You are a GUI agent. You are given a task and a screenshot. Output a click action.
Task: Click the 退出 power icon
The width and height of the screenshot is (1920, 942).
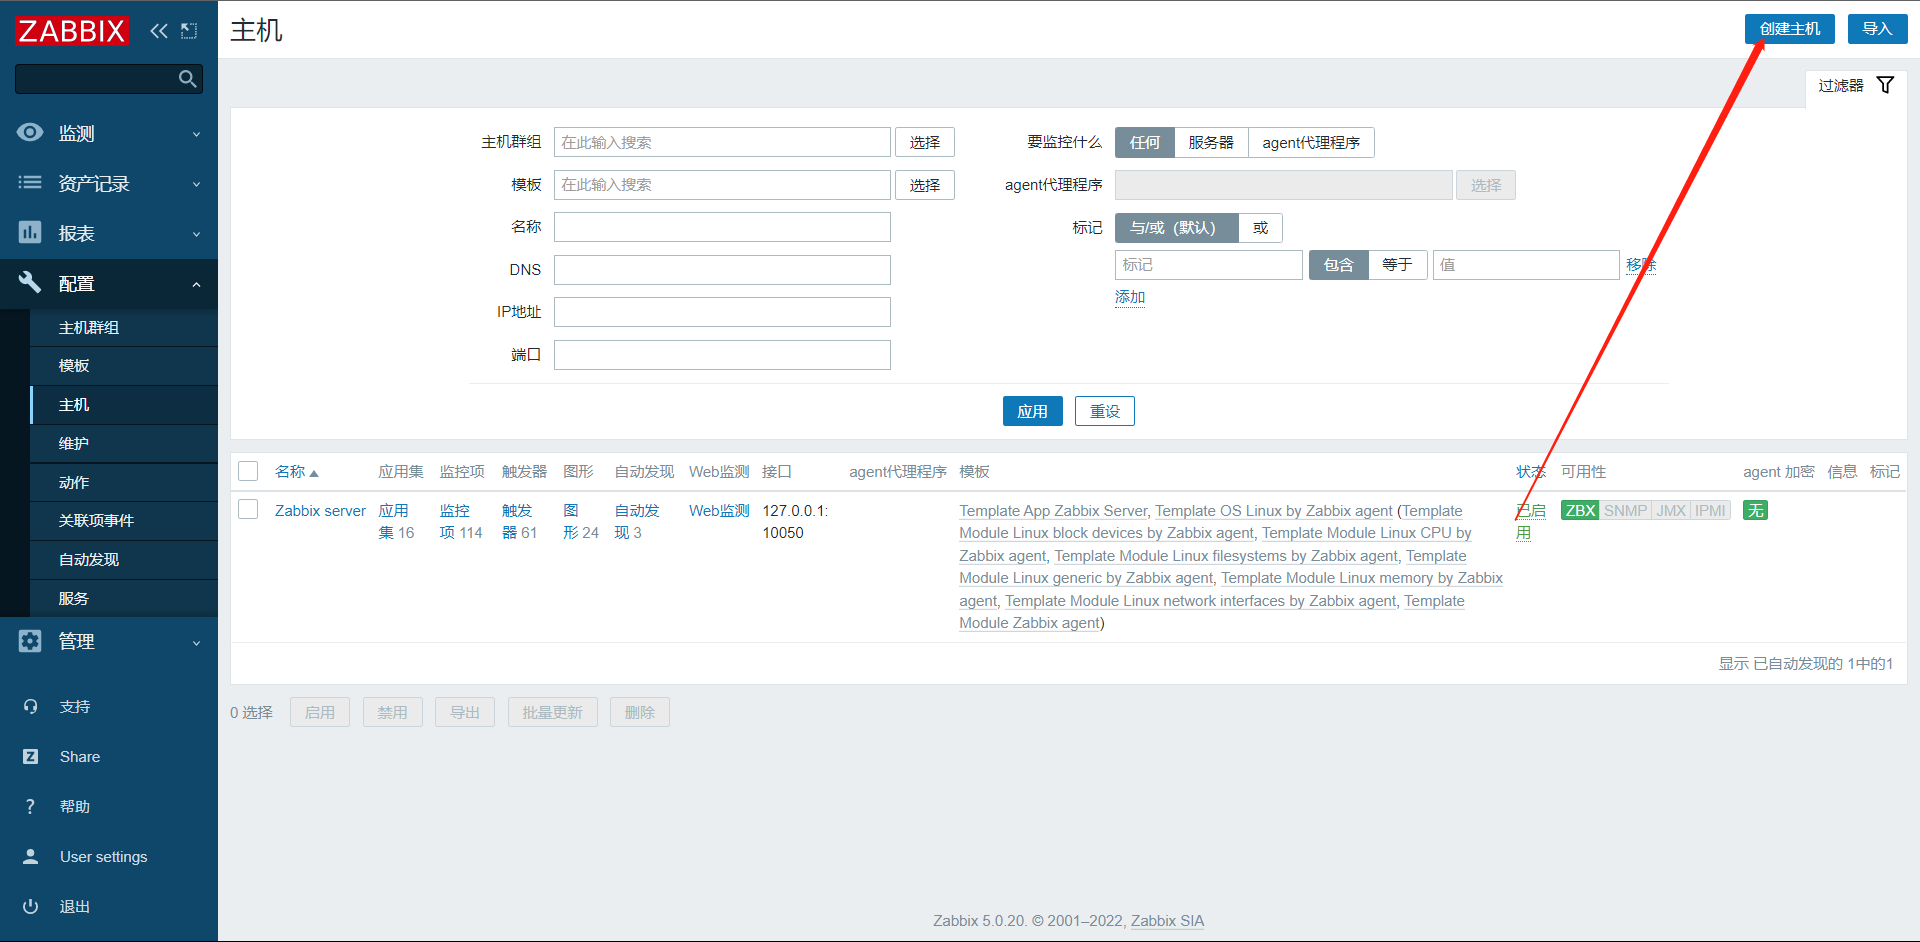click(x=30, y=907)
